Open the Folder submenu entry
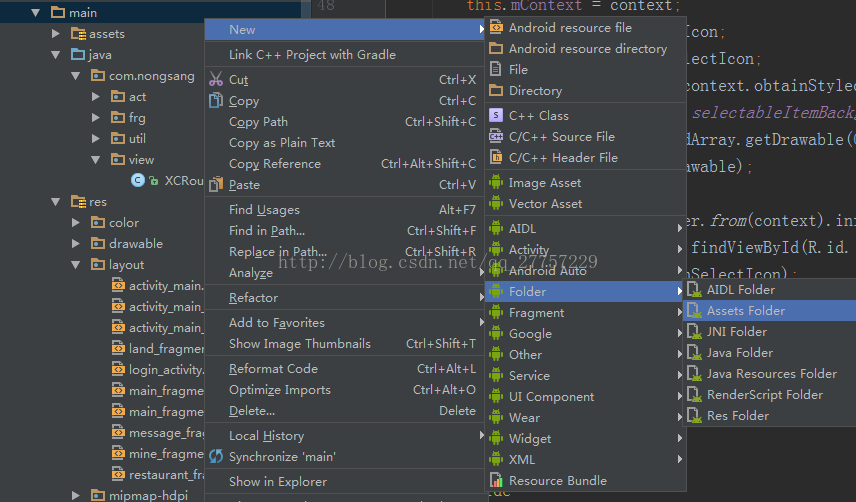Image resolution: width=856 pixels, height=502 pixels. point(585,291)
